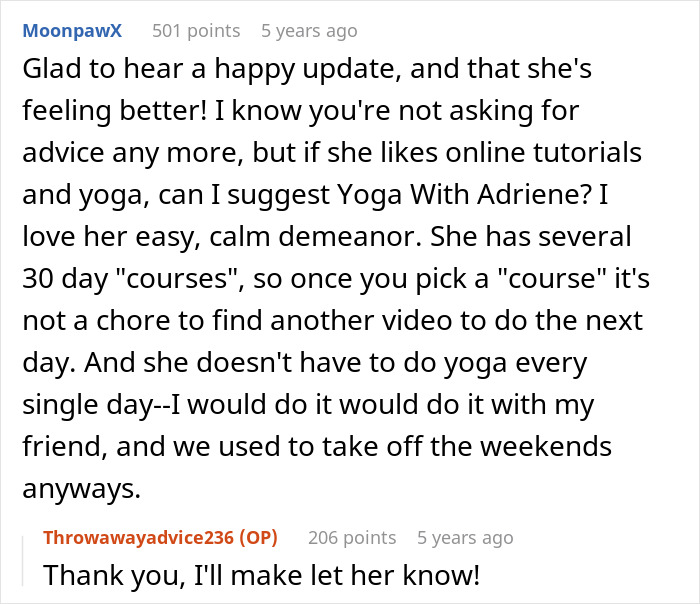Click the timestamp on the OP's reply
This screenshot has width=700, height=604.
(465, 537)
